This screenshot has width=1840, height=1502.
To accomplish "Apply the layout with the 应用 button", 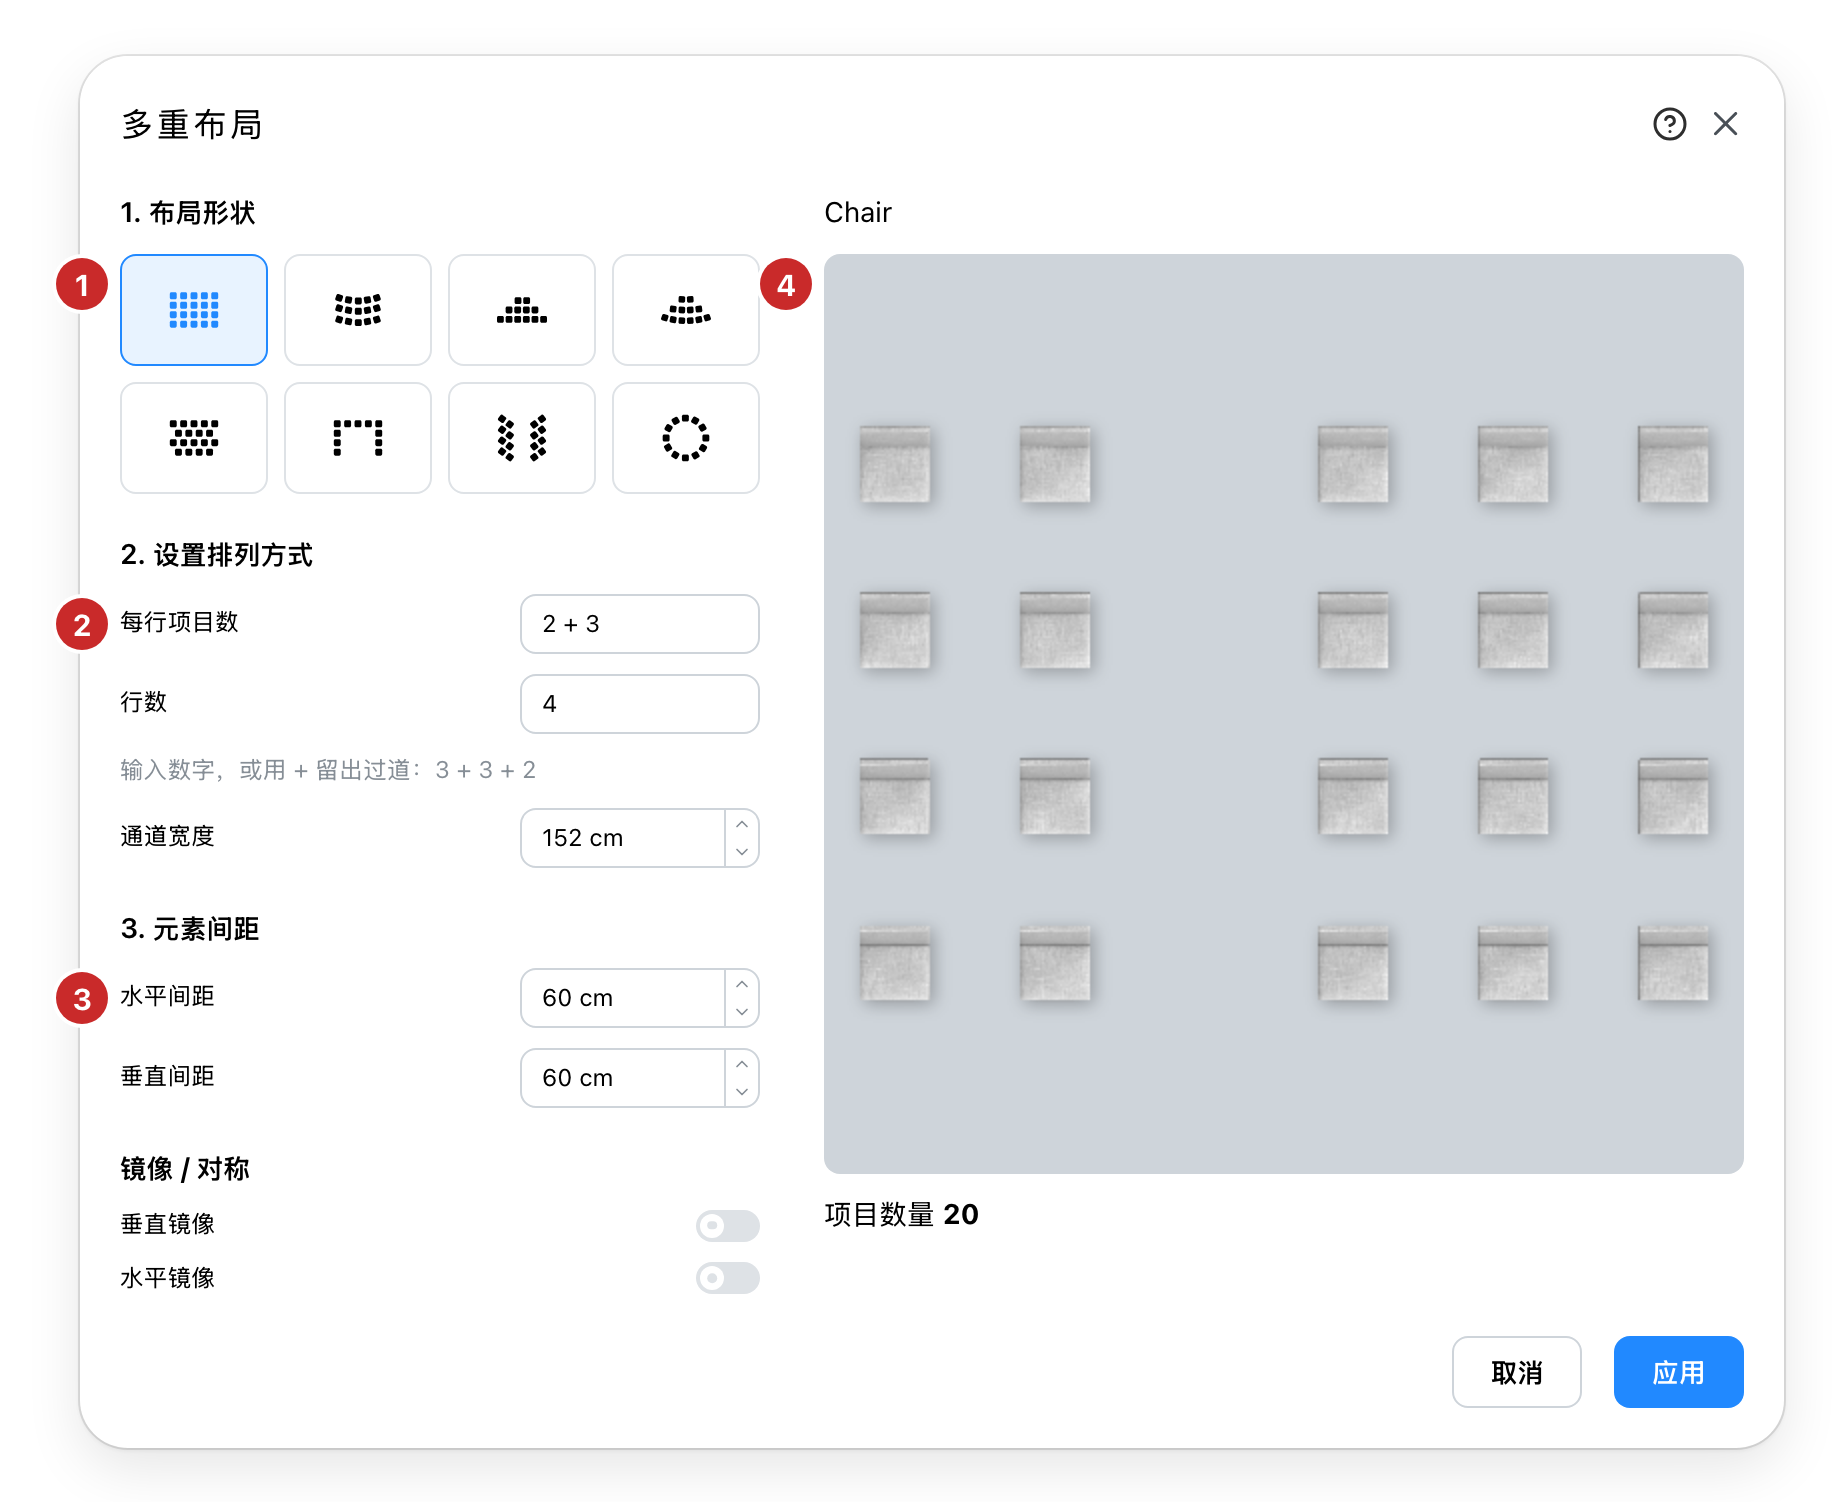I will tap(1679, 1372).
